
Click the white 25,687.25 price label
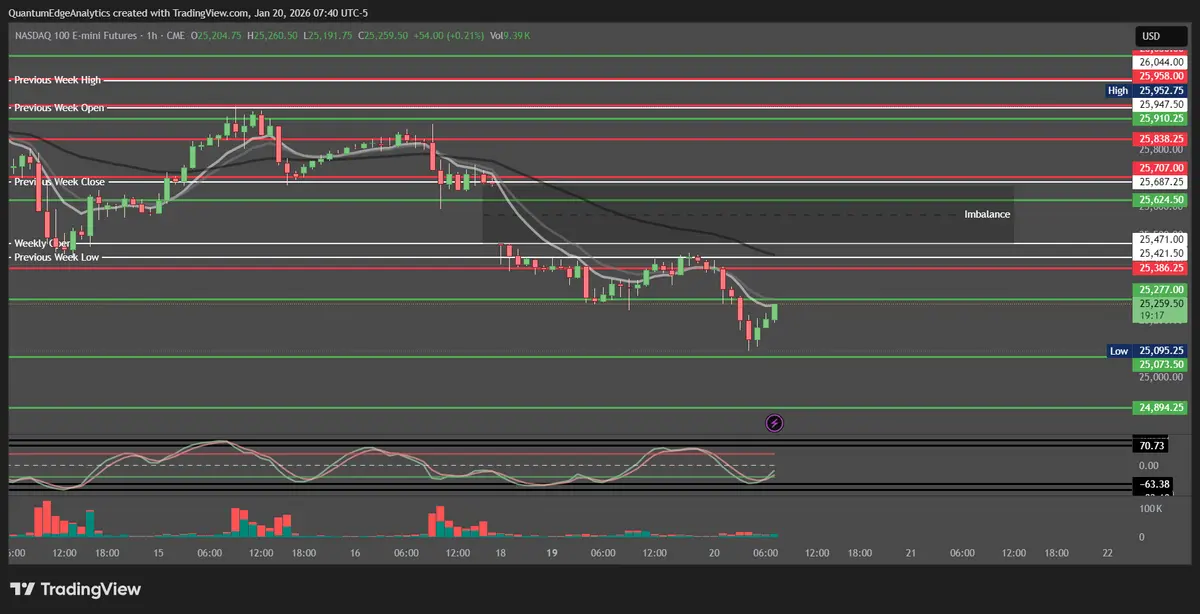[x=1160, y=182]
